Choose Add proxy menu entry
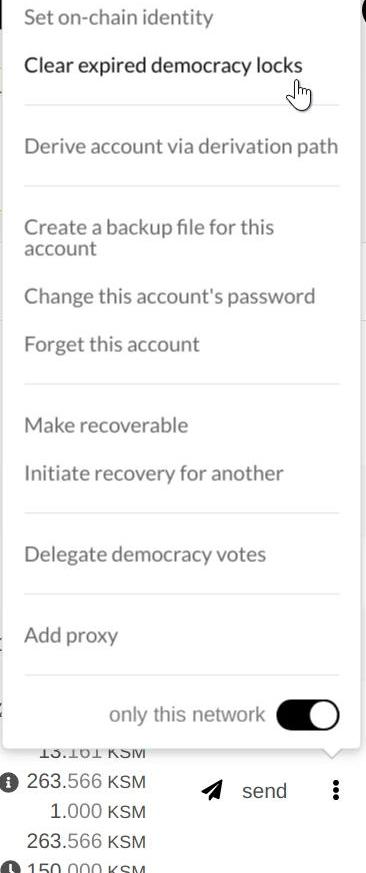This screenshot has height=873, width=366. tap(71, 635)
